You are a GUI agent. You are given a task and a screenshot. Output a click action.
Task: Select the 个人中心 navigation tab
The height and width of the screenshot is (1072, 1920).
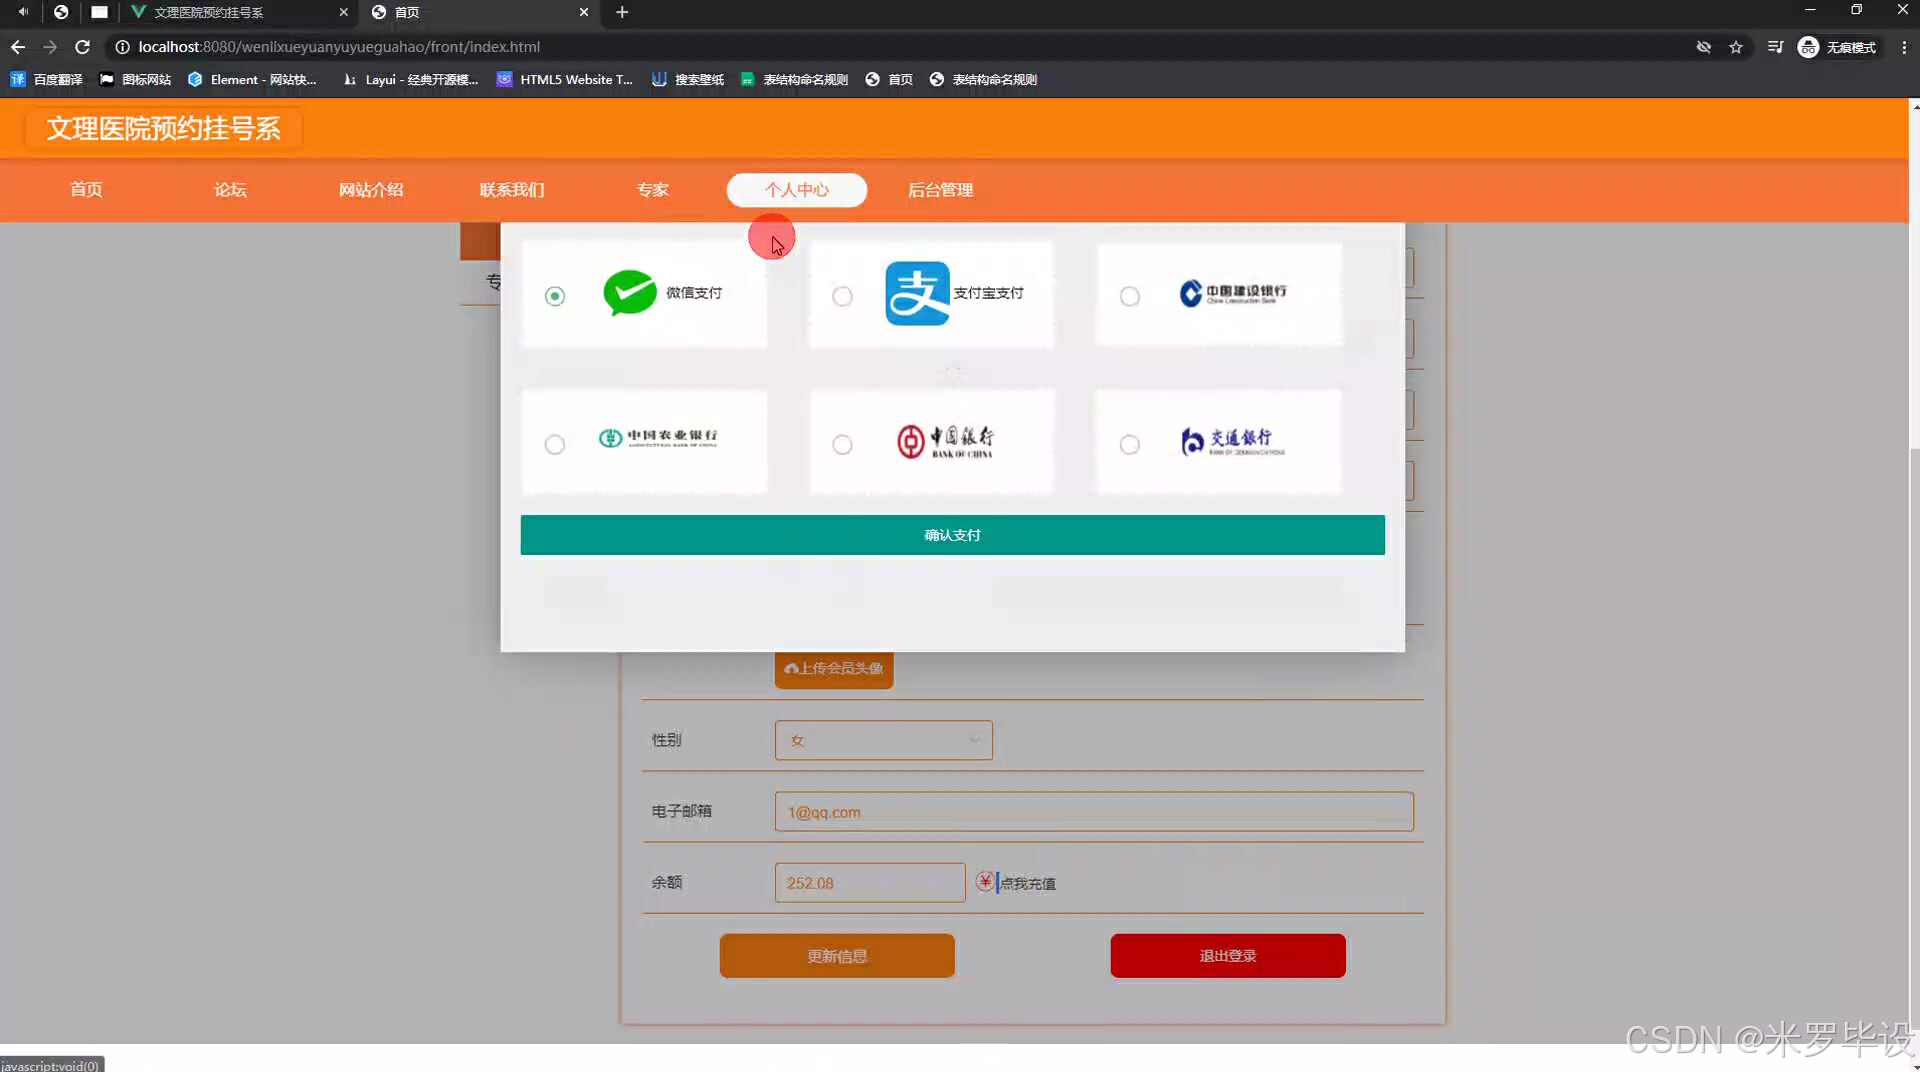coord(797,190)
